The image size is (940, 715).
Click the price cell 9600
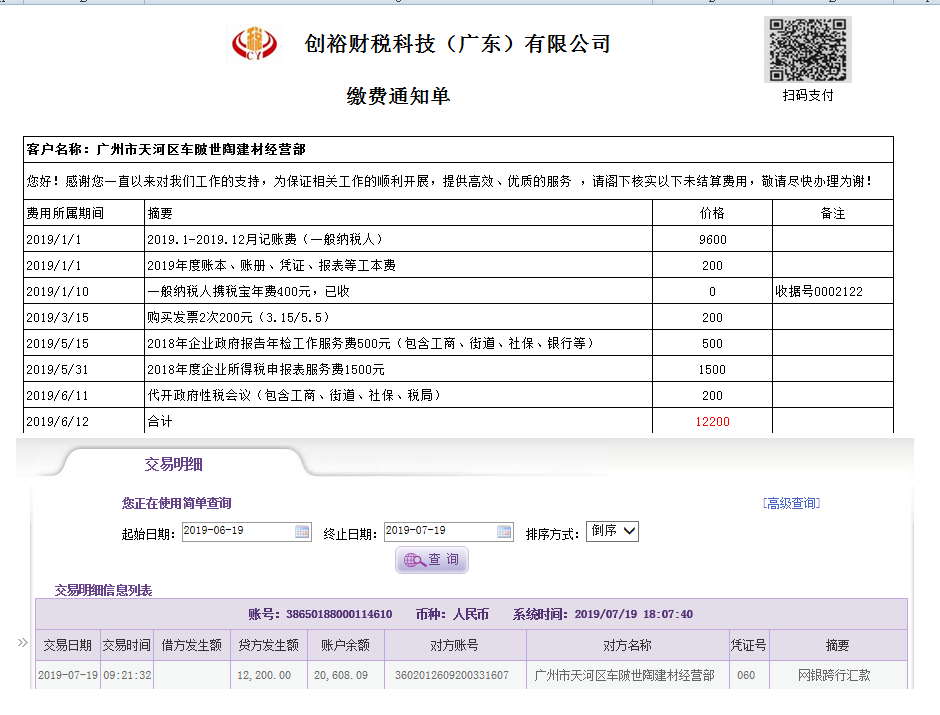tap(712, 240)
